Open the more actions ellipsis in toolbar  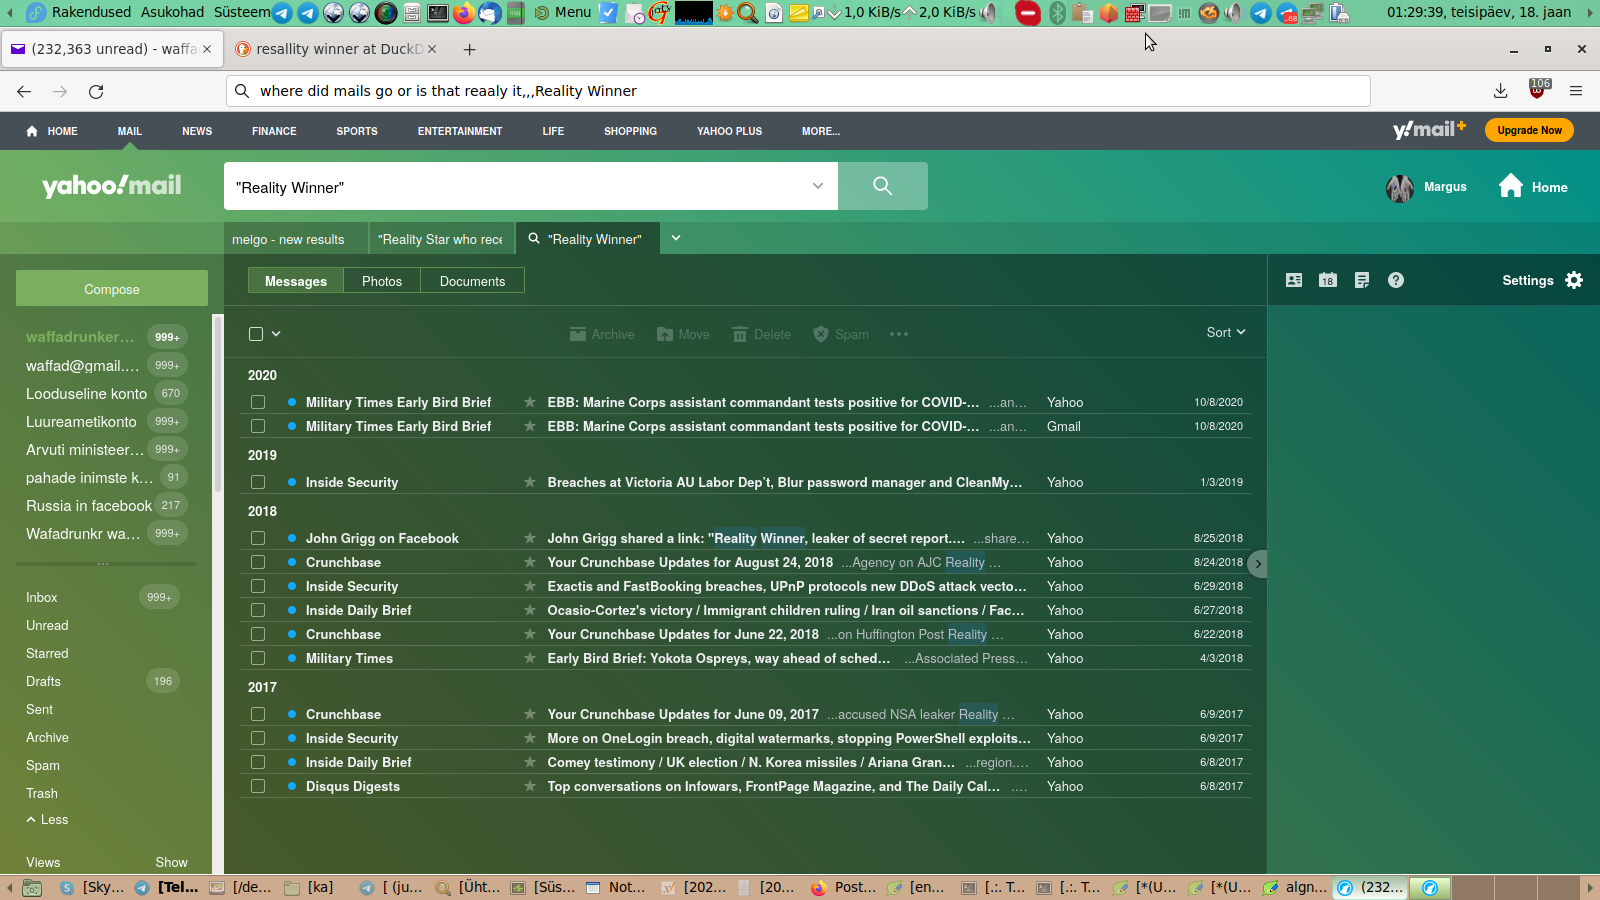(x=899, y=334)
